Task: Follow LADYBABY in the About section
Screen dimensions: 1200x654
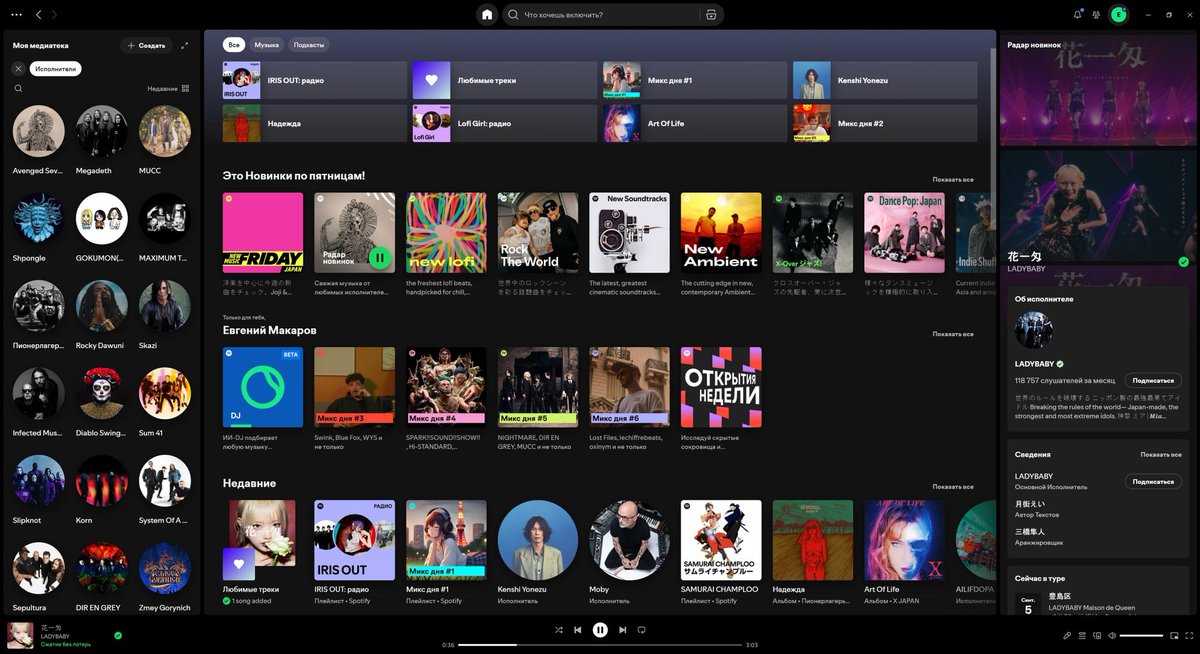Action: click(x=1153, y=381)
